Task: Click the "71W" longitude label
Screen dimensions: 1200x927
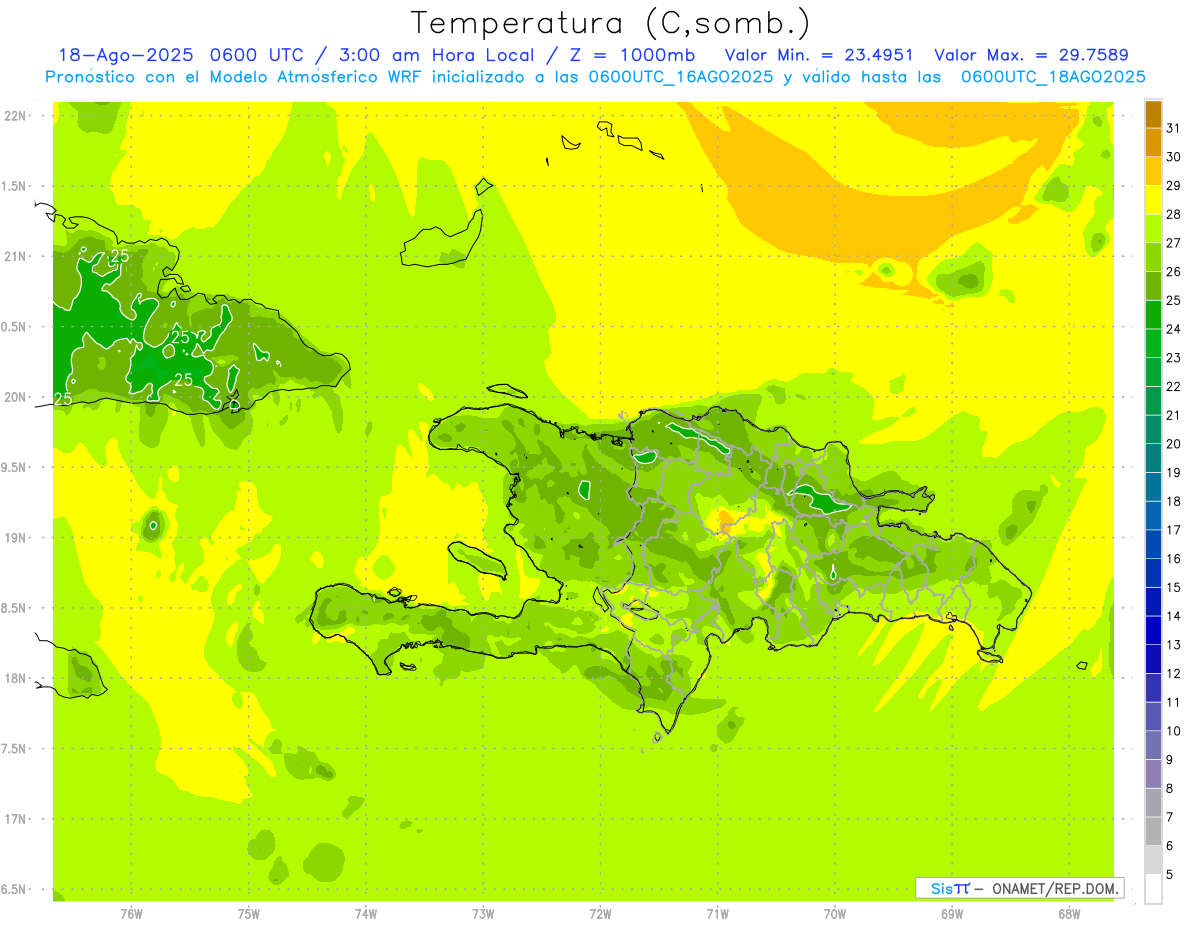Action: [717, 915]
